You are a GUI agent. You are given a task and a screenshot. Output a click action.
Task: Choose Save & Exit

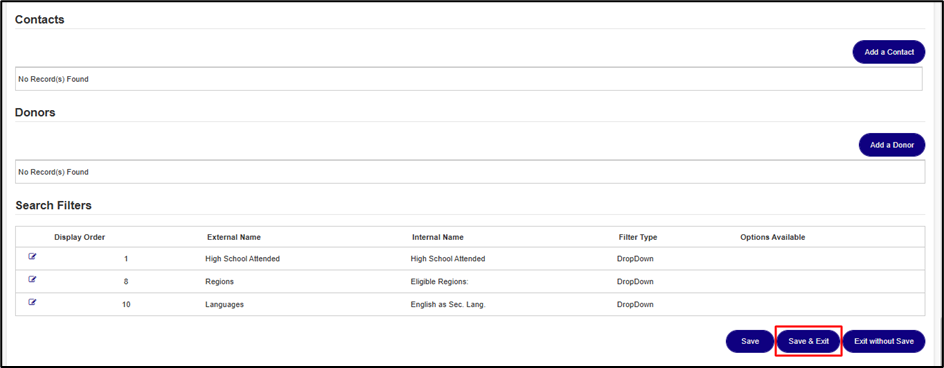pyautogui.click(x=809, y=341)
